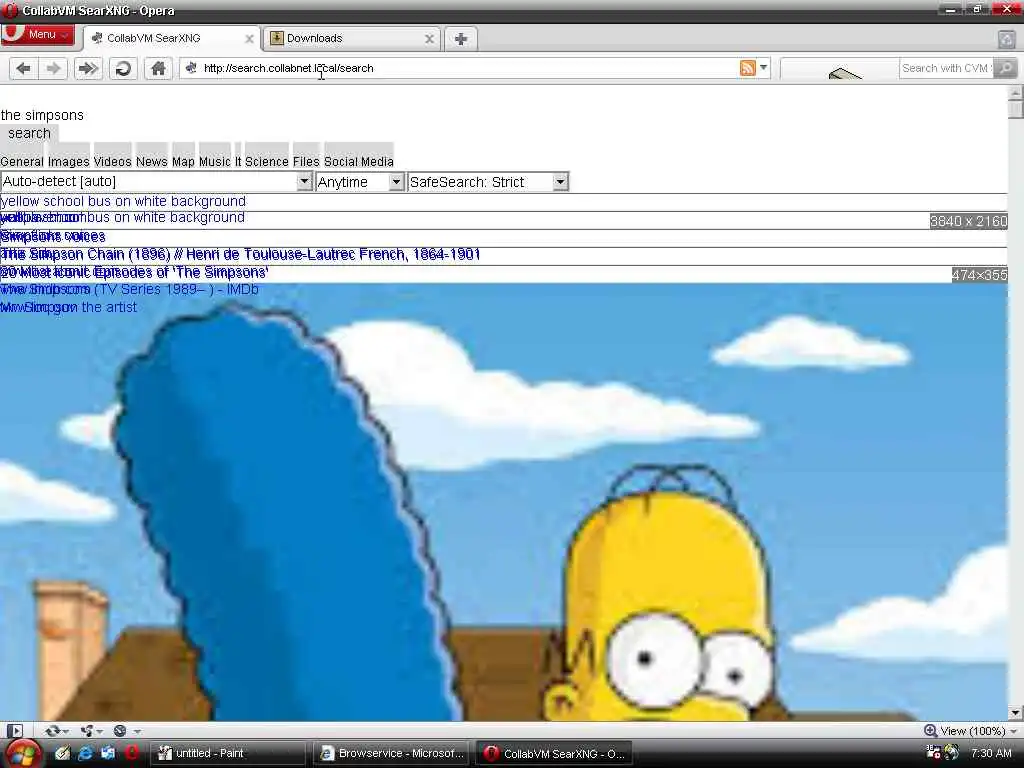
Task: Click the RSS feed icon
Action: (747, 68)
